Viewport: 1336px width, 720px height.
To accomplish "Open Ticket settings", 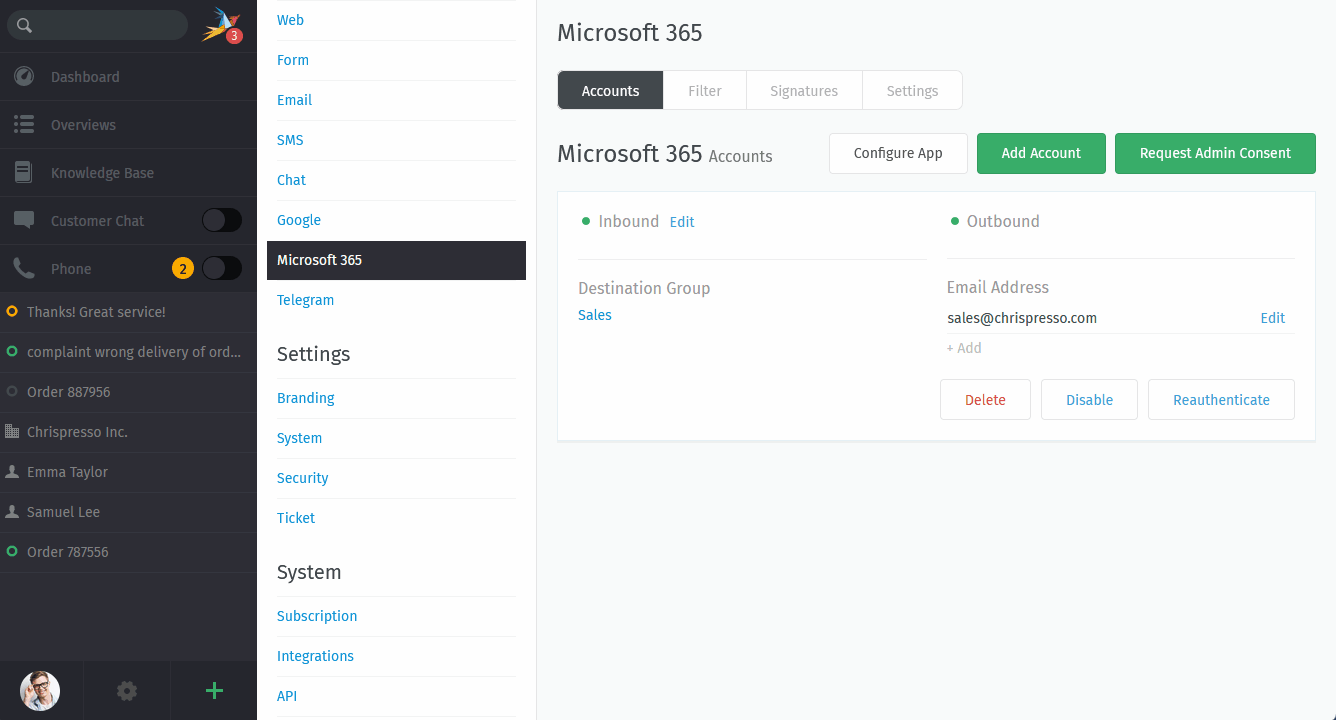I will [x=296, y=518].
